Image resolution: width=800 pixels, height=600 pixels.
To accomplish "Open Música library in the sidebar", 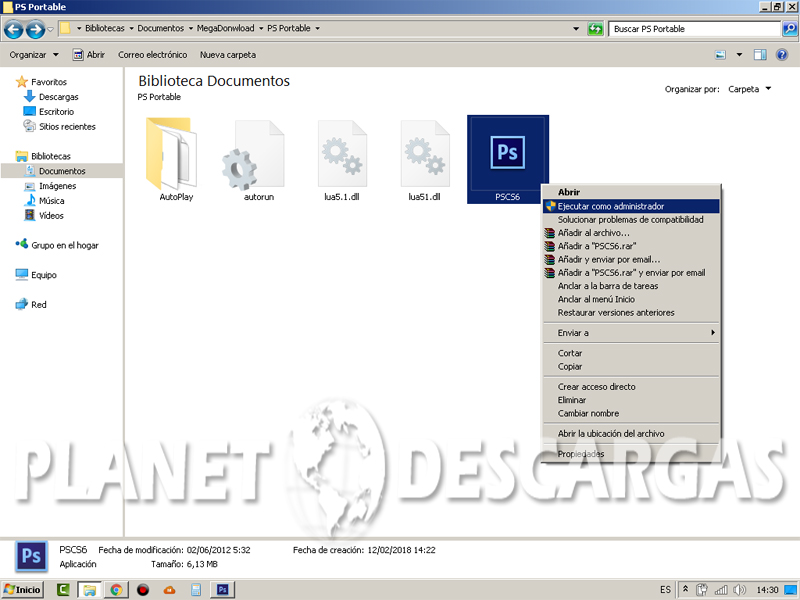I will (51, 201).
